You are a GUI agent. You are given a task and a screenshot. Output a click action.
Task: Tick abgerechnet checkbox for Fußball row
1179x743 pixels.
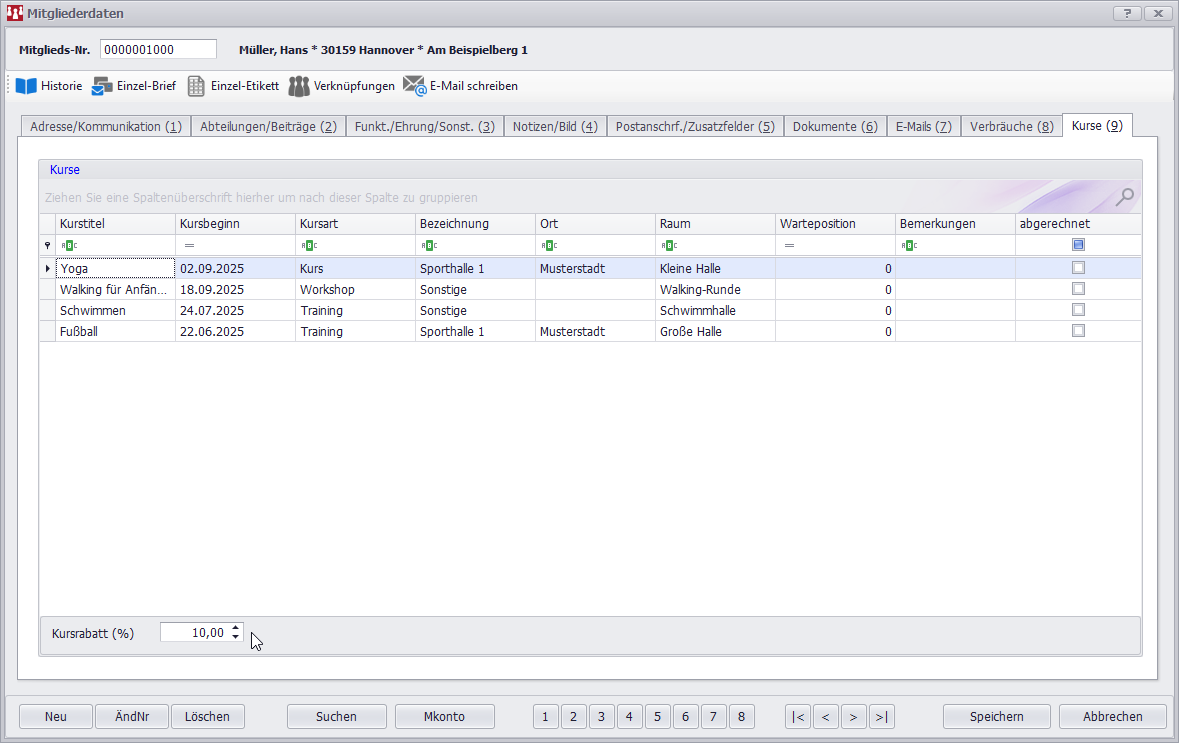[x=1078, y=331]
